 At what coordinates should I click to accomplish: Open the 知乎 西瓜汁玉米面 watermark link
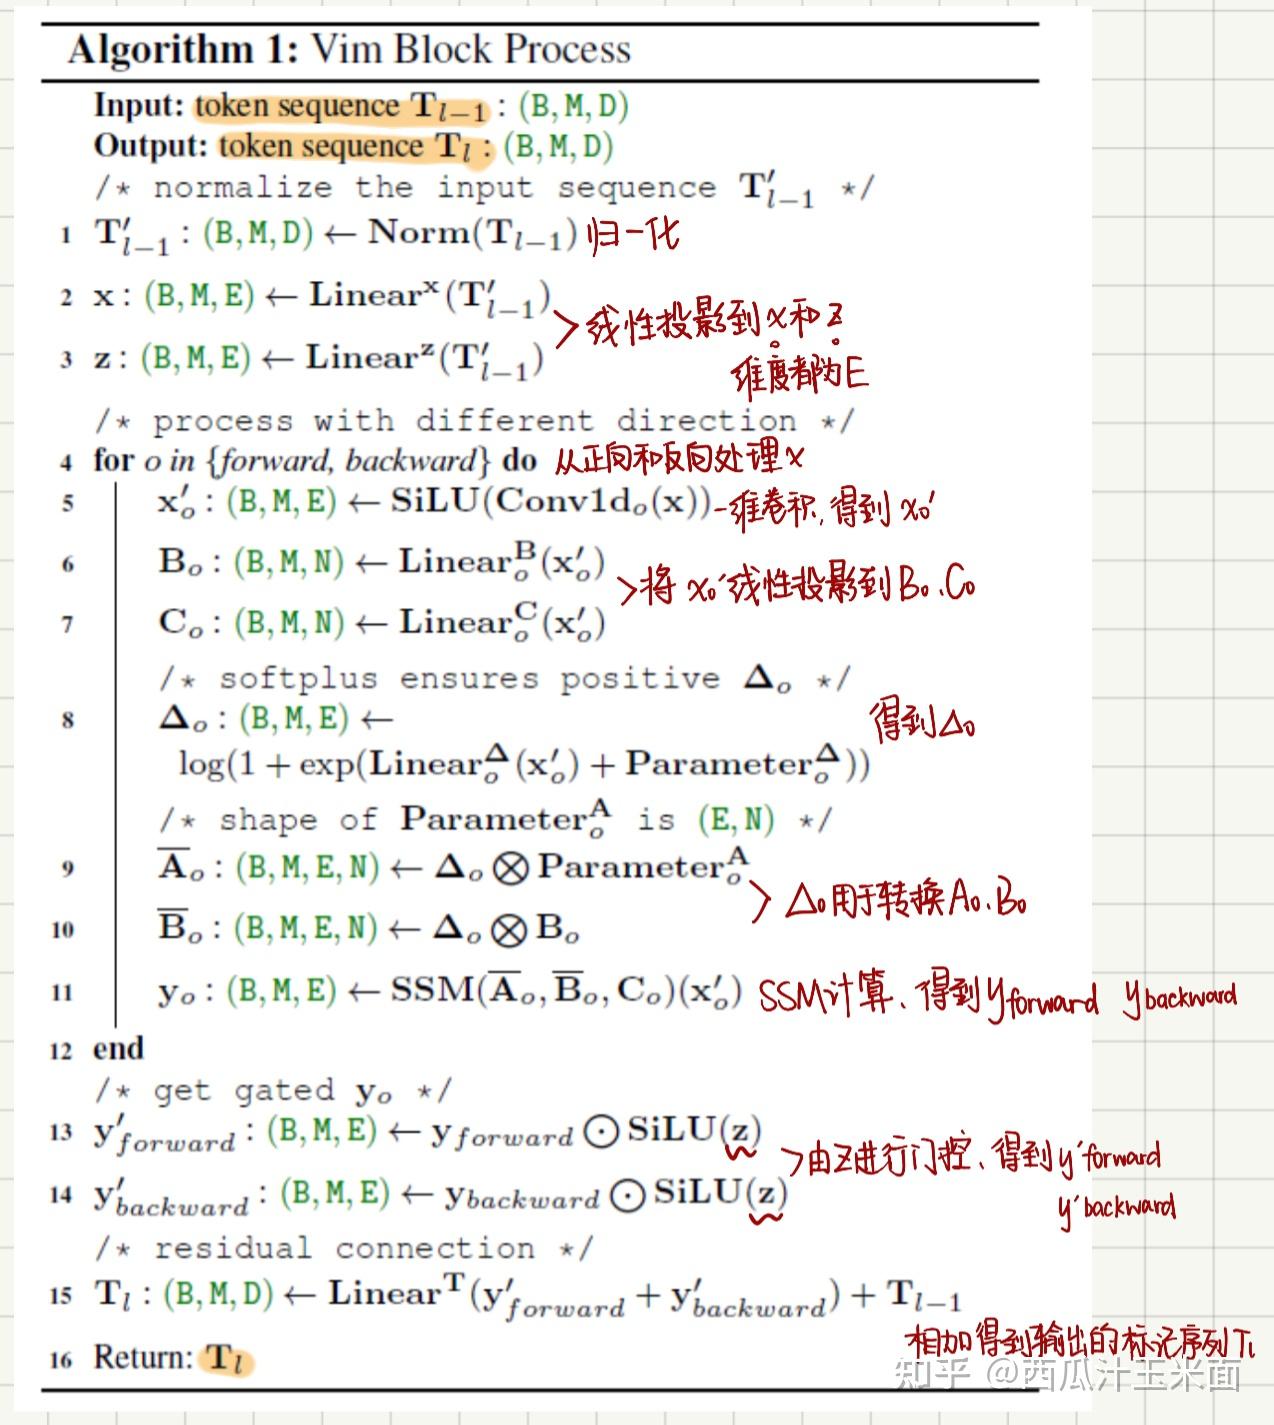pyautogui.click(x=1065, y=1373)
